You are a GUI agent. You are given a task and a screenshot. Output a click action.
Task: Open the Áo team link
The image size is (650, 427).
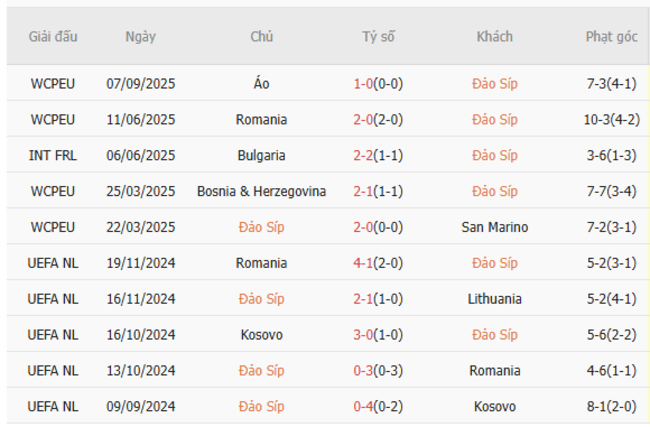[262, 84]
